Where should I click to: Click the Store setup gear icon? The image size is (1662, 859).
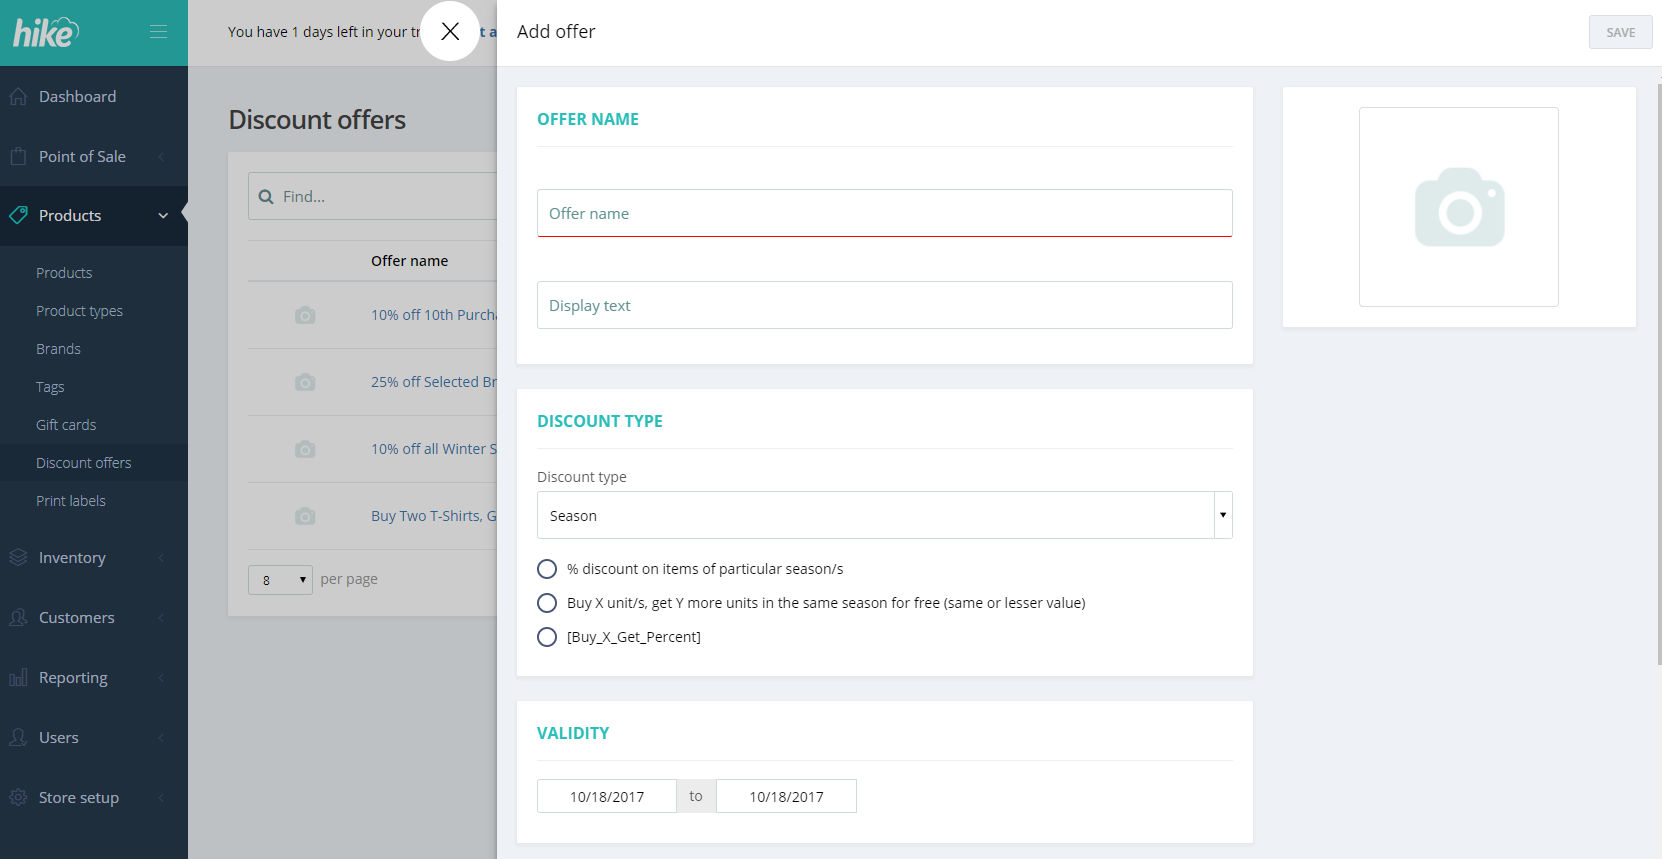[x=18, y=798]
